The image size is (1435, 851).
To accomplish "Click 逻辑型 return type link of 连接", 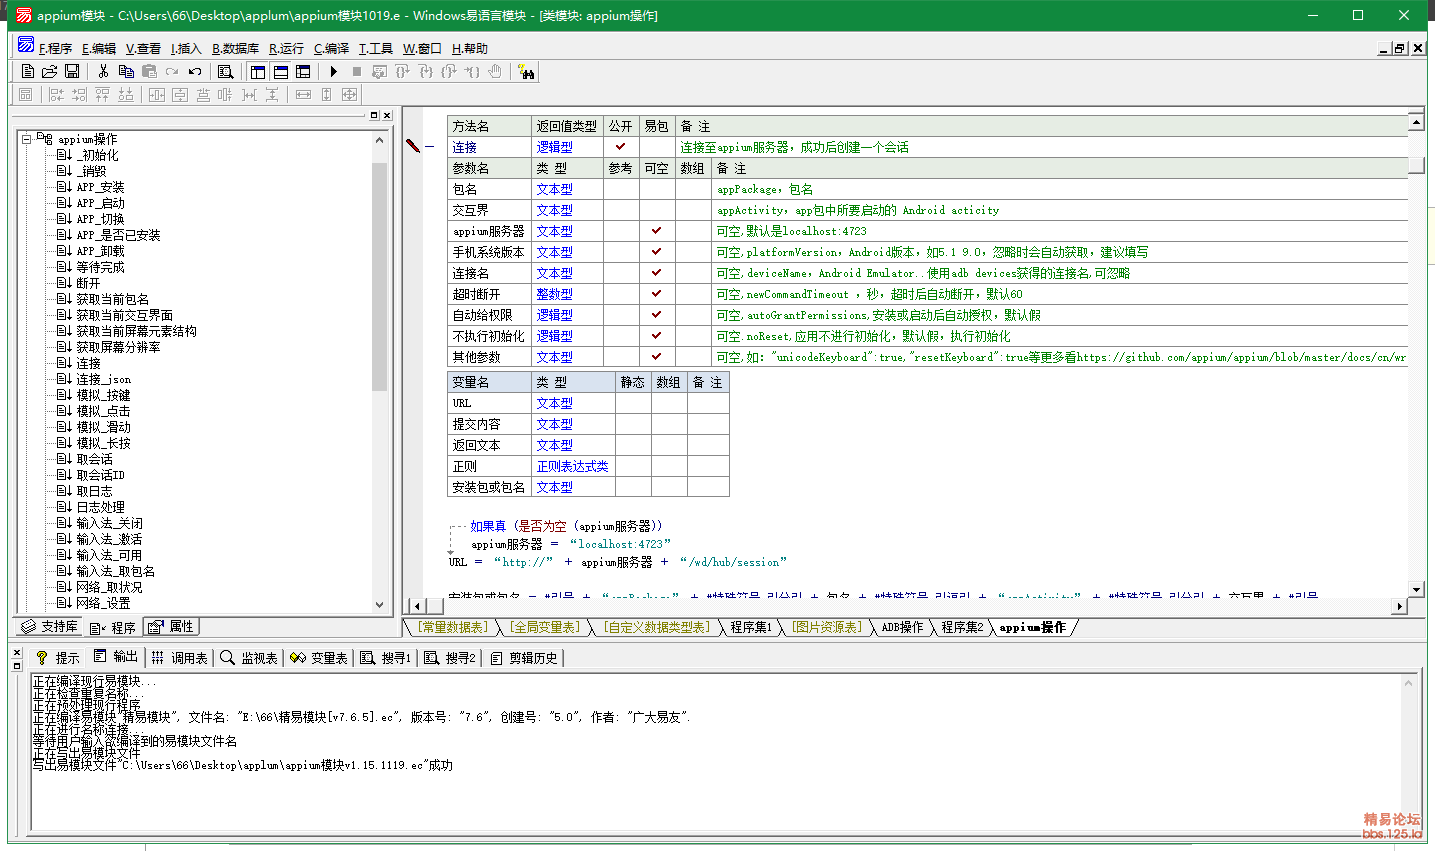I will click(555, 147).
